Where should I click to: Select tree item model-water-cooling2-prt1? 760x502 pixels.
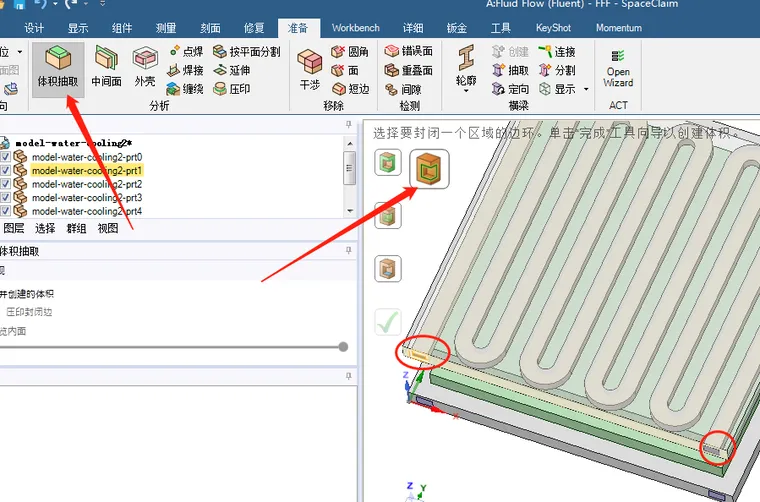click(x=87, y=171)
